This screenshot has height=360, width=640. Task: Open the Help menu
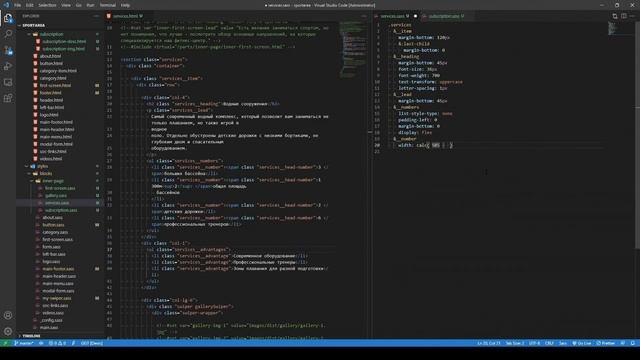coord(125,5)
